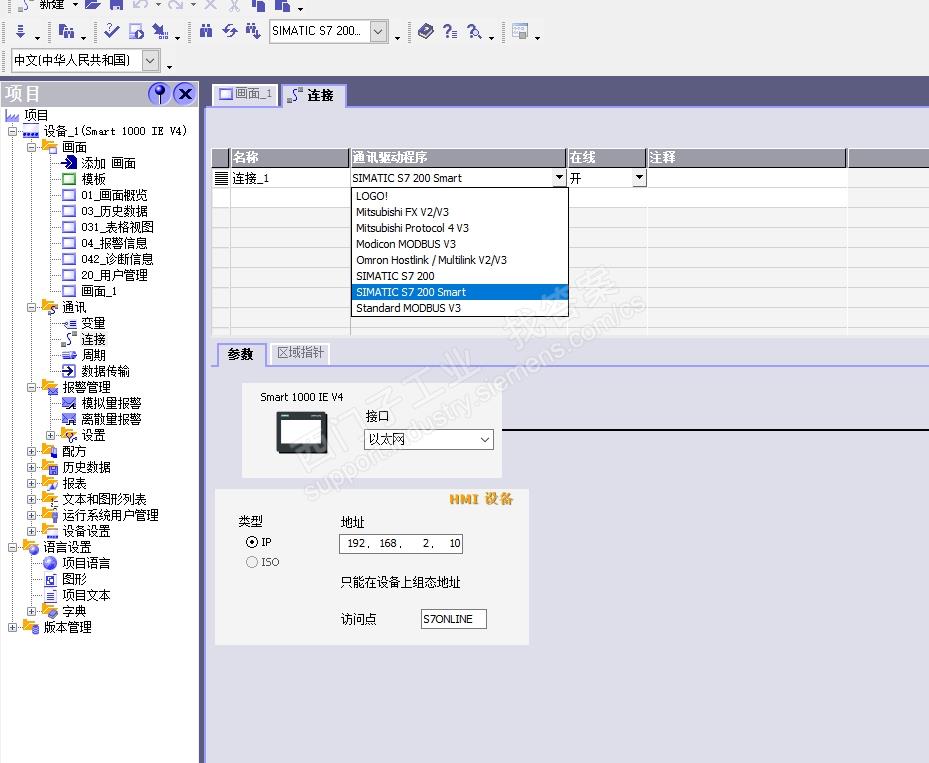Open the language dropdown '中文(中华人民共和国)'
929x763 pixels.
point(150,60)
